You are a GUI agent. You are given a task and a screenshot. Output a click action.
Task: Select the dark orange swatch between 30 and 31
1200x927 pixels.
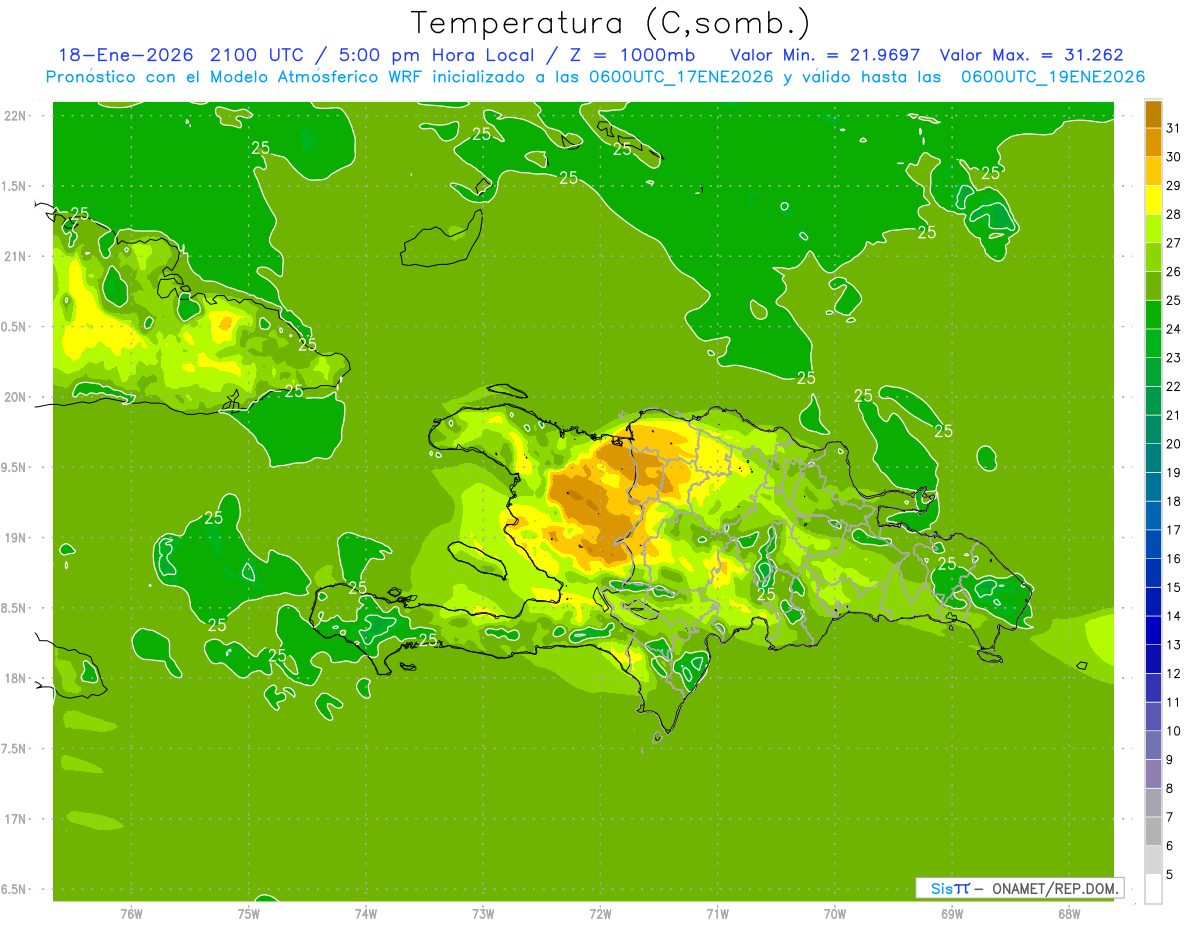pyautogui.click(x=1154, y=142)
